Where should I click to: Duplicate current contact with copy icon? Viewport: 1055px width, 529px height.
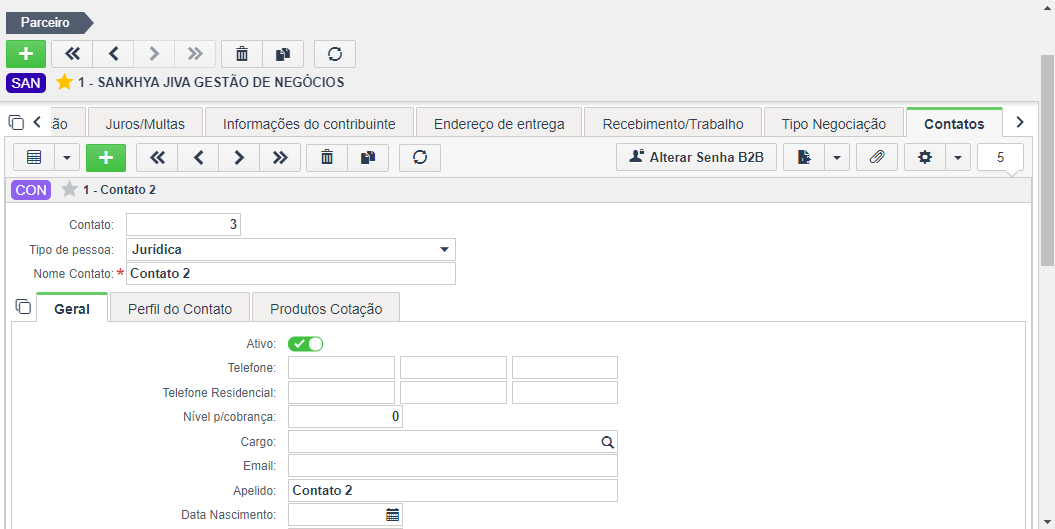368,157
